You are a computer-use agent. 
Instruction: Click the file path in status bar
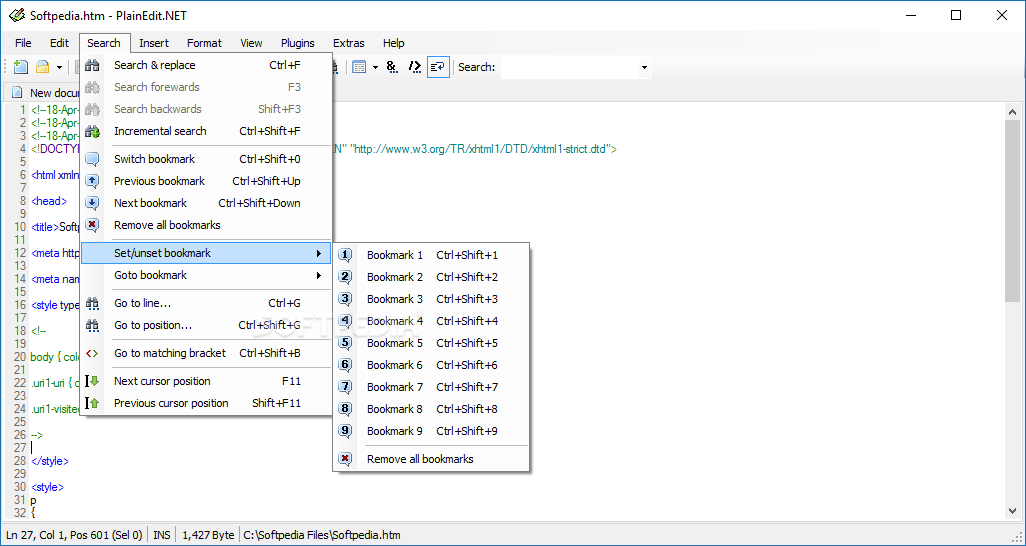tap(322, 535)
